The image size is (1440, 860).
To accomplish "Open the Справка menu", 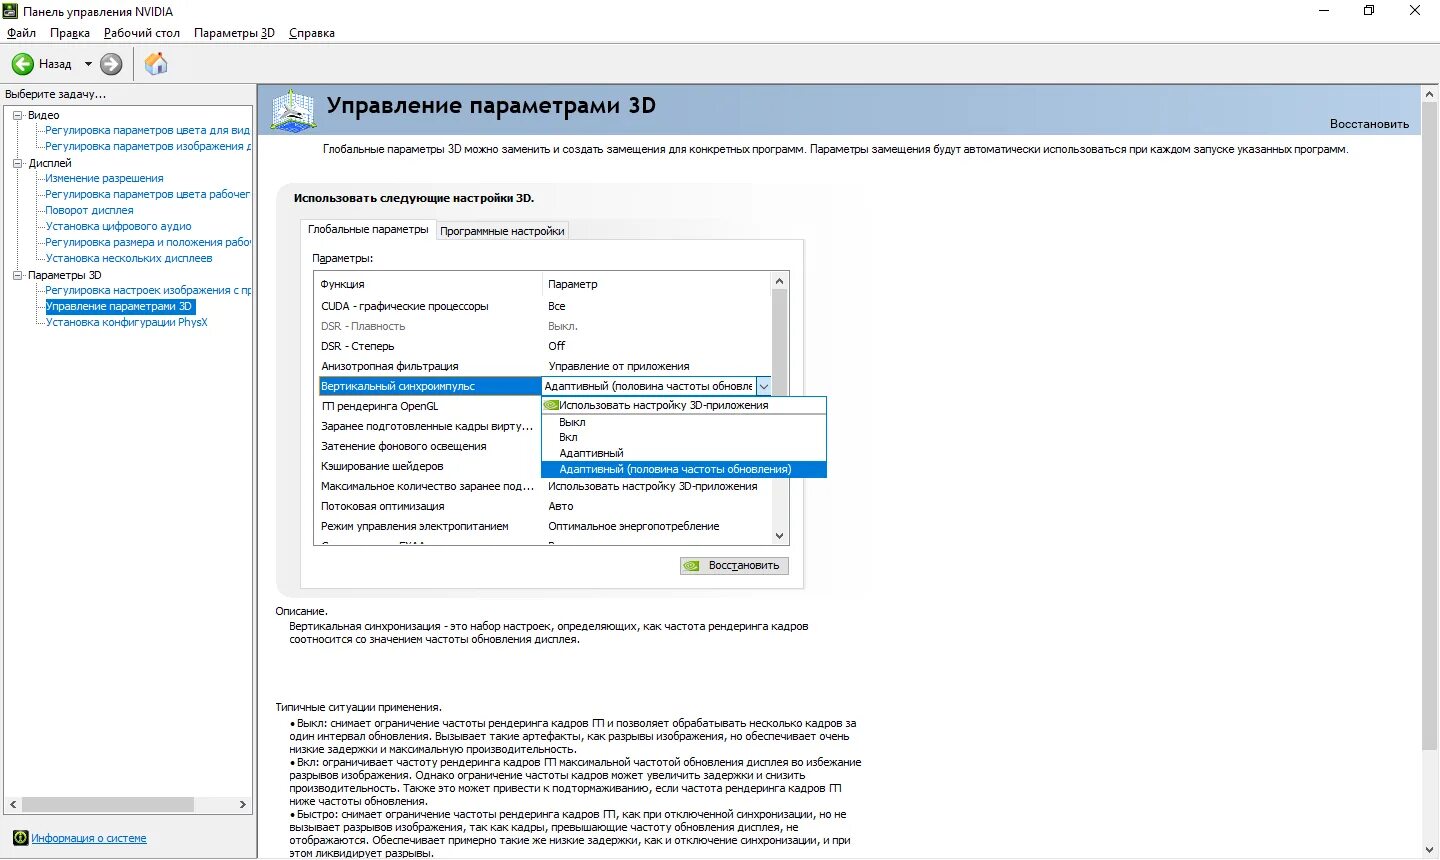I will (x=312, y=33).
